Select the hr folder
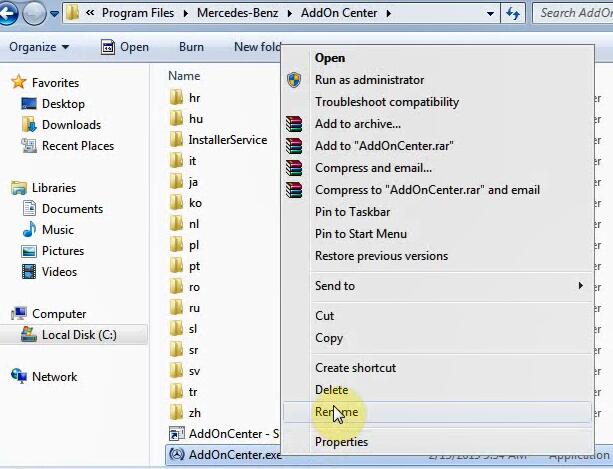This screenshot has width=613, height=469. coord(185,97)
